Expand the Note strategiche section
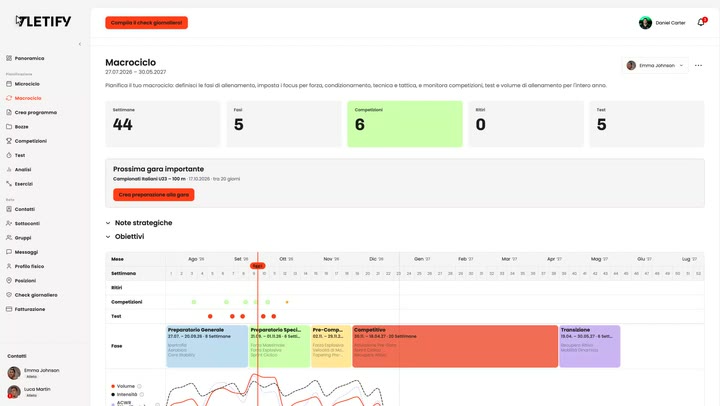The height and width of the screenshot is (406, 720). pyautogui.click(x=139, y=223)
